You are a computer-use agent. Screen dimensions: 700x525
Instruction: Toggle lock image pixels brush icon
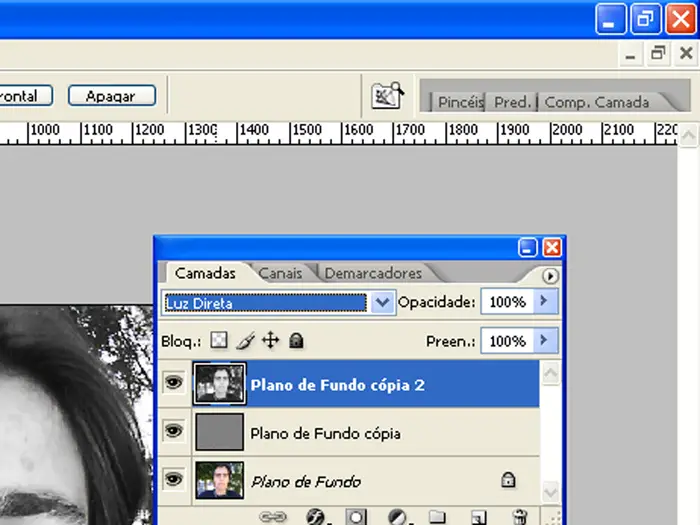click(x=246, y=341)
